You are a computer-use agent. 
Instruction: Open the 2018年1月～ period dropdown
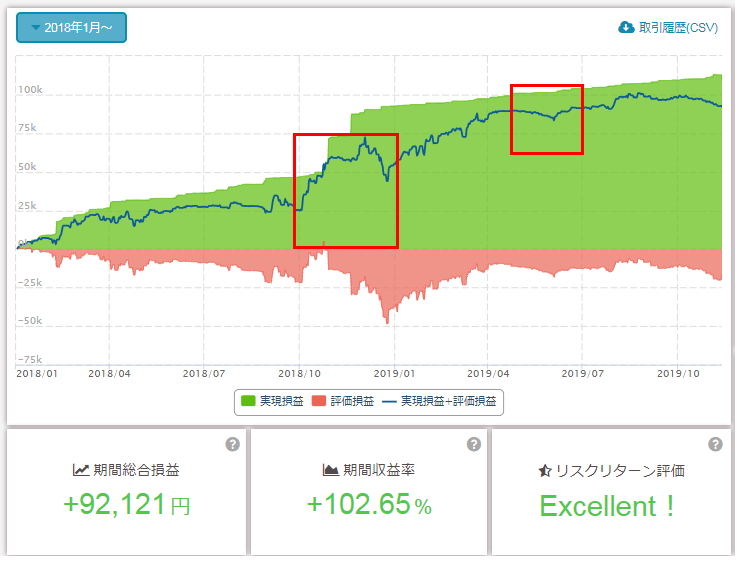[x=71, y=27]
